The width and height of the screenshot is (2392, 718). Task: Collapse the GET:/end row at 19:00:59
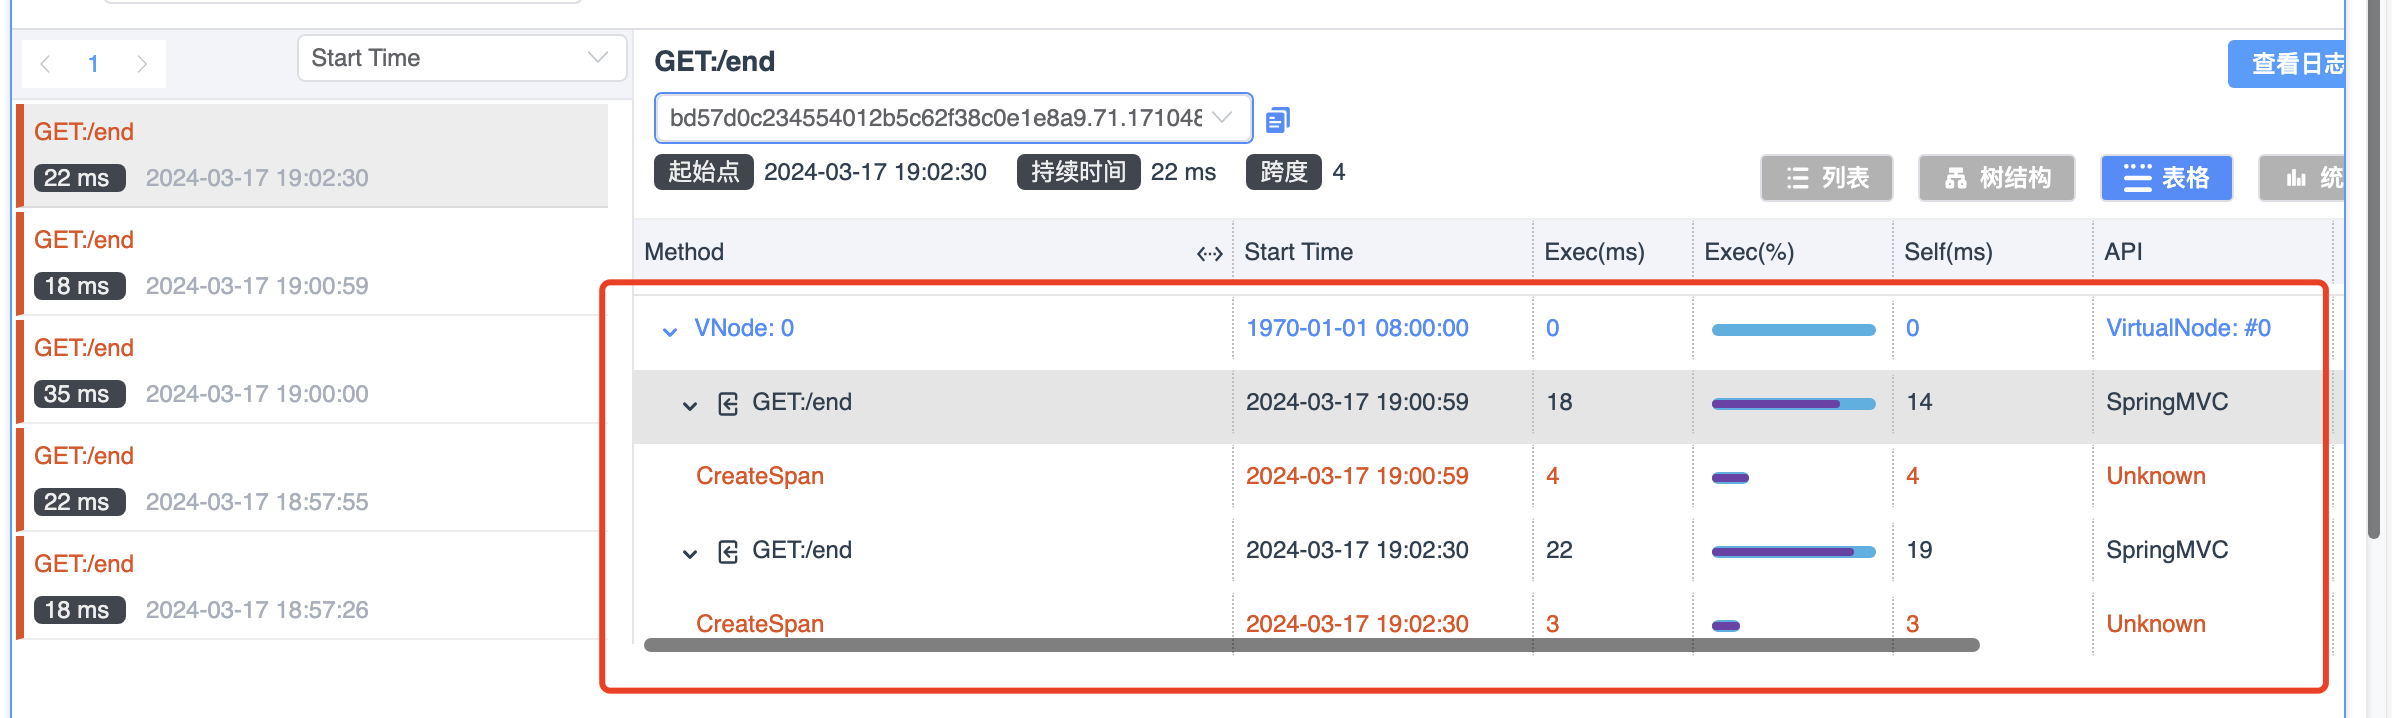(690, 404)
